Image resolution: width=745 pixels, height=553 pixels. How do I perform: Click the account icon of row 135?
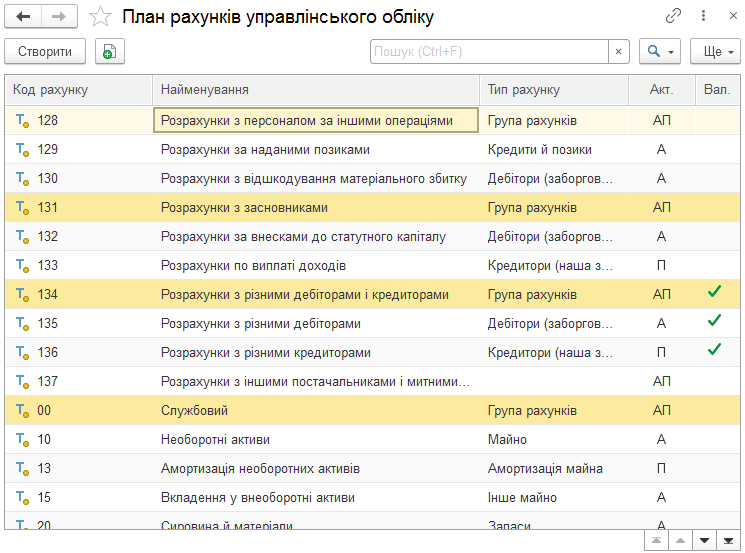(x=23, y=324)
